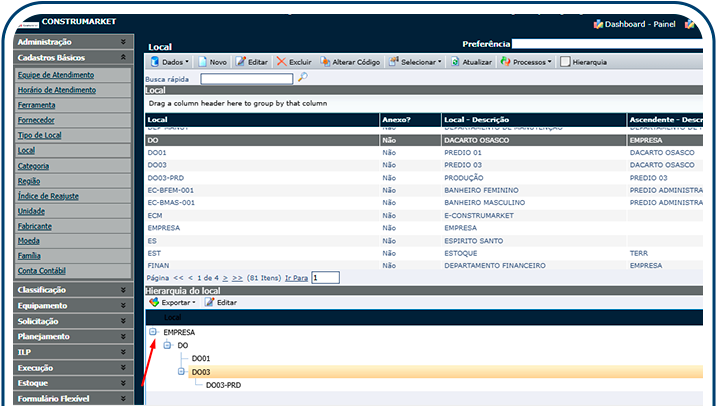
Task: Open the Dashboard - Painel icon
Action: point(599,23)
